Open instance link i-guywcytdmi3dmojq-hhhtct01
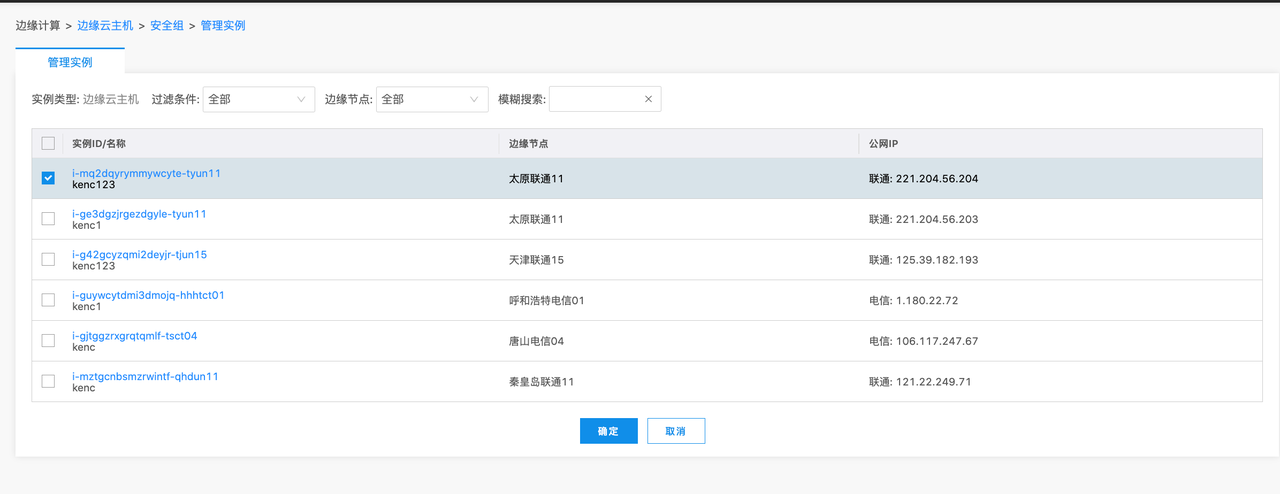This screenshot has height=494, width=1280. pos(148,295)
